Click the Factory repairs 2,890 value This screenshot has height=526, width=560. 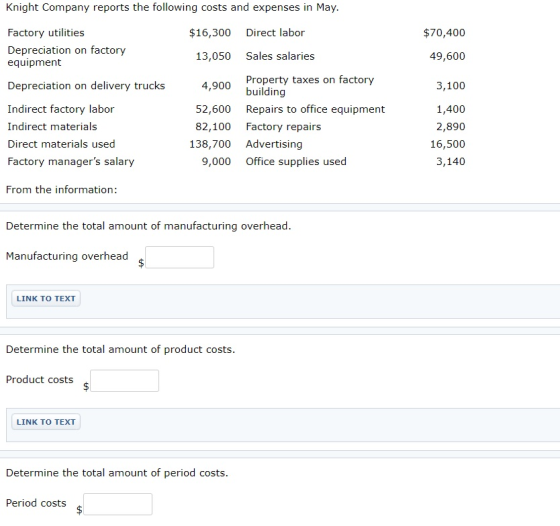click(x=451, y=126)
